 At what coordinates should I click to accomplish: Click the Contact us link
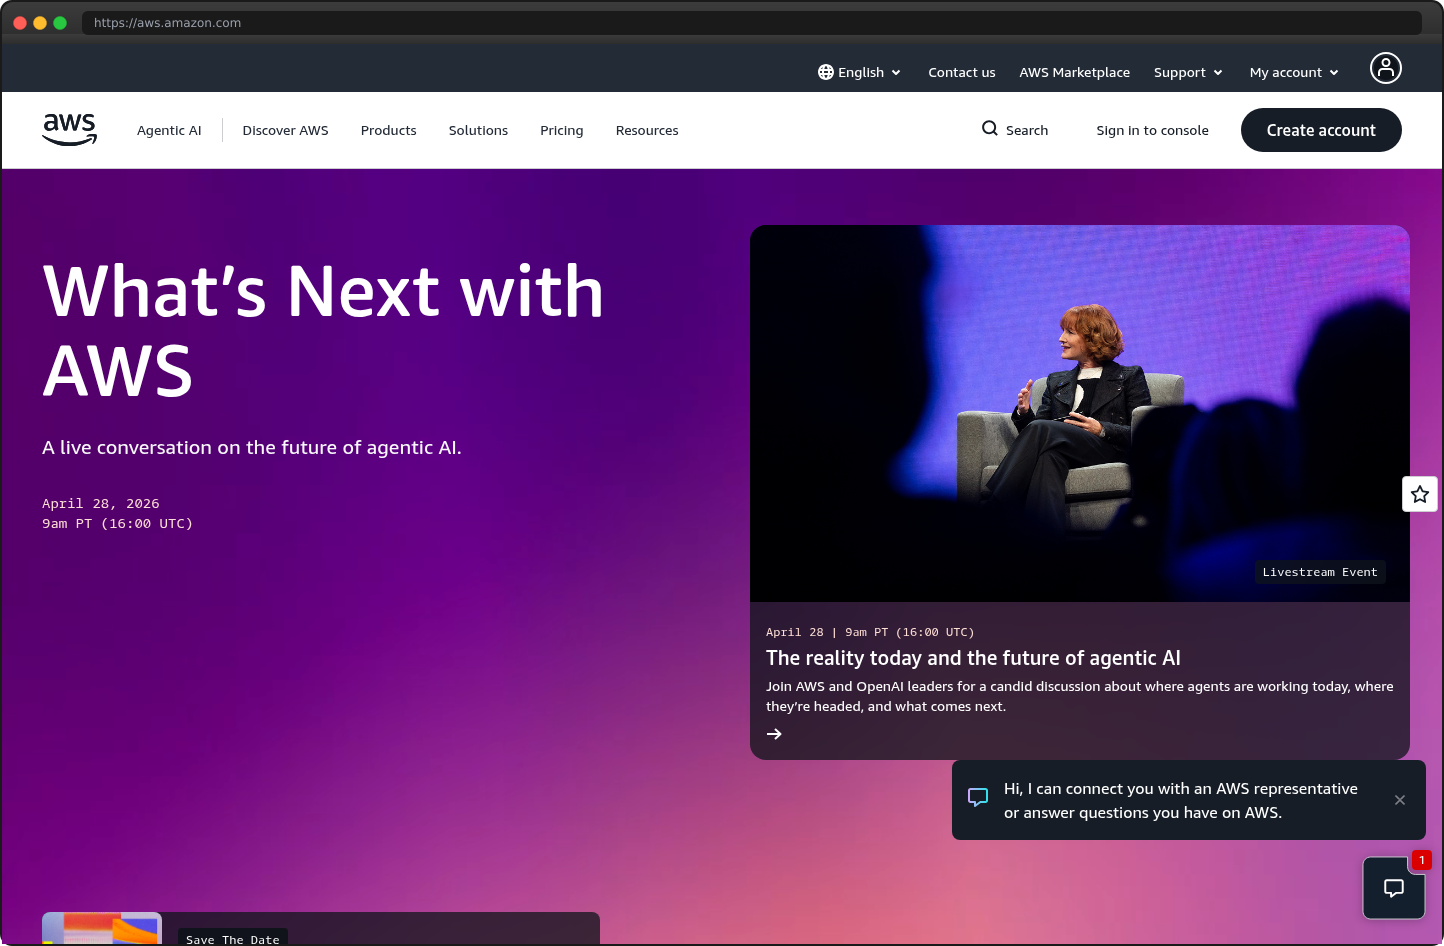[961, 72]
